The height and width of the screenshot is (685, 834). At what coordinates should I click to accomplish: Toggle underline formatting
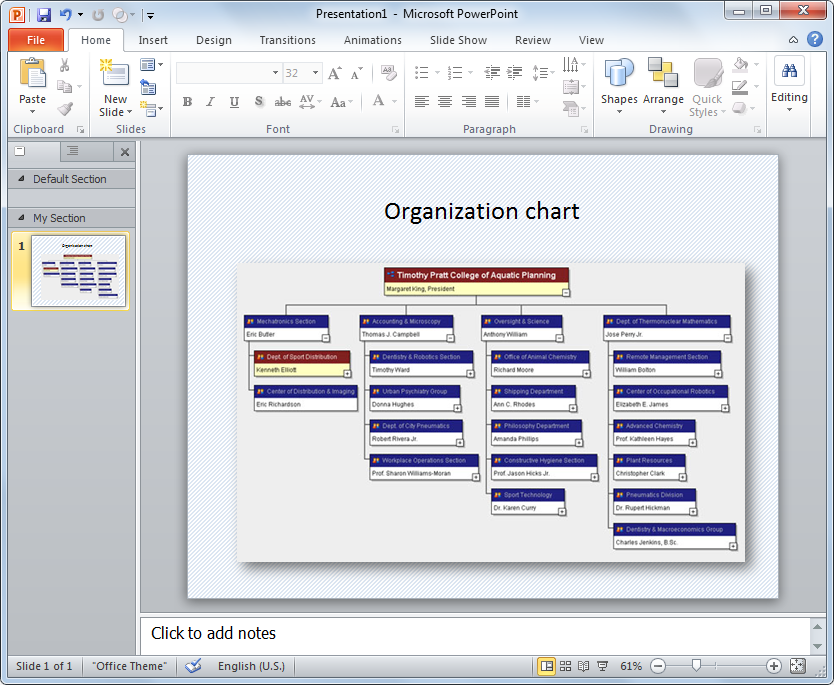point(232,101)
